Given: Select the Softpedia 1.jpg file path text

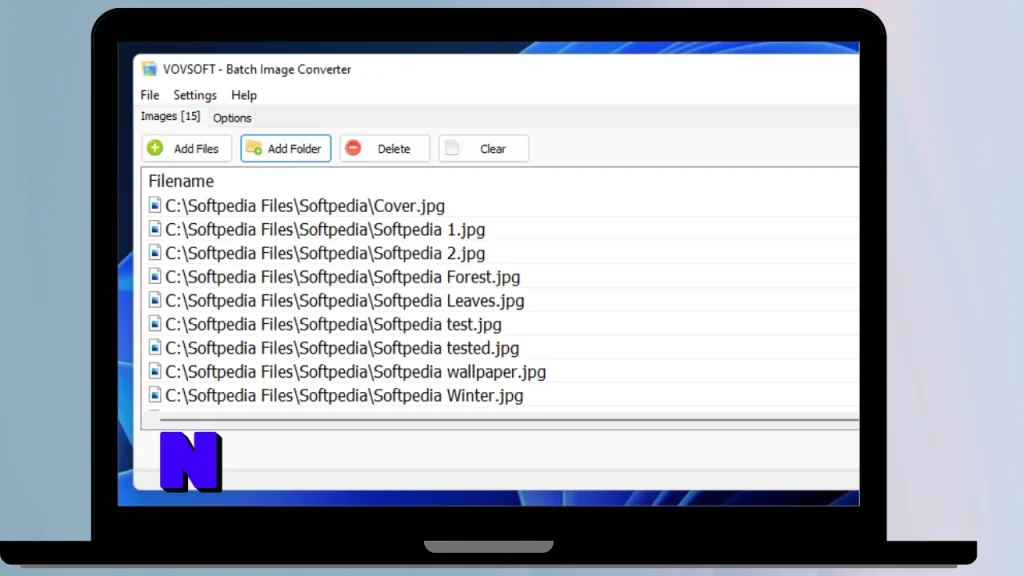Looking at the screenshot, I should tap(325, 229).
